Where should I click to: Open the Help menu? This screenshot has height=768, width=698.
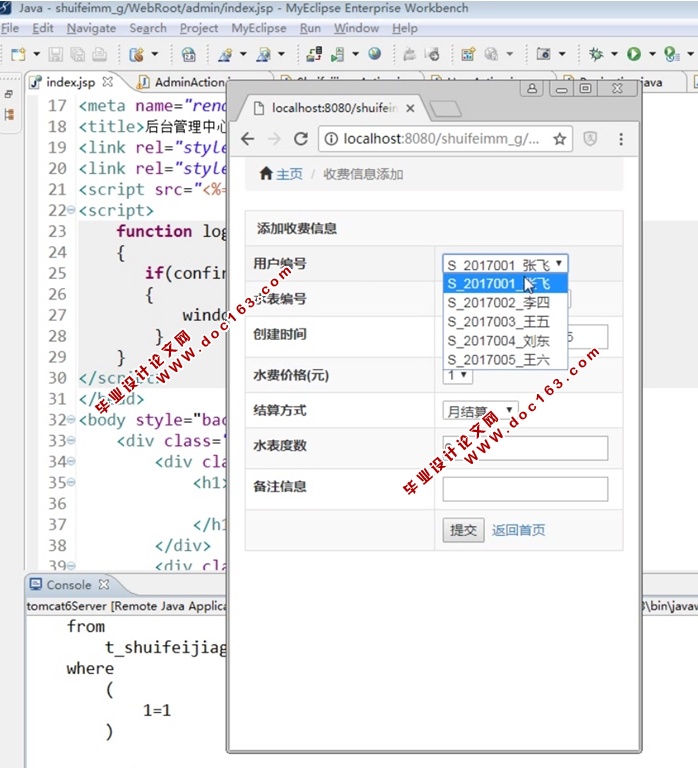click(405, 28)
